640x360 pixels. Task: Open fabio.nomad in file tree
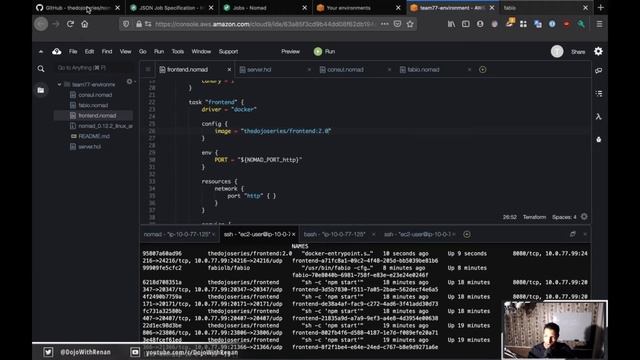93,105
